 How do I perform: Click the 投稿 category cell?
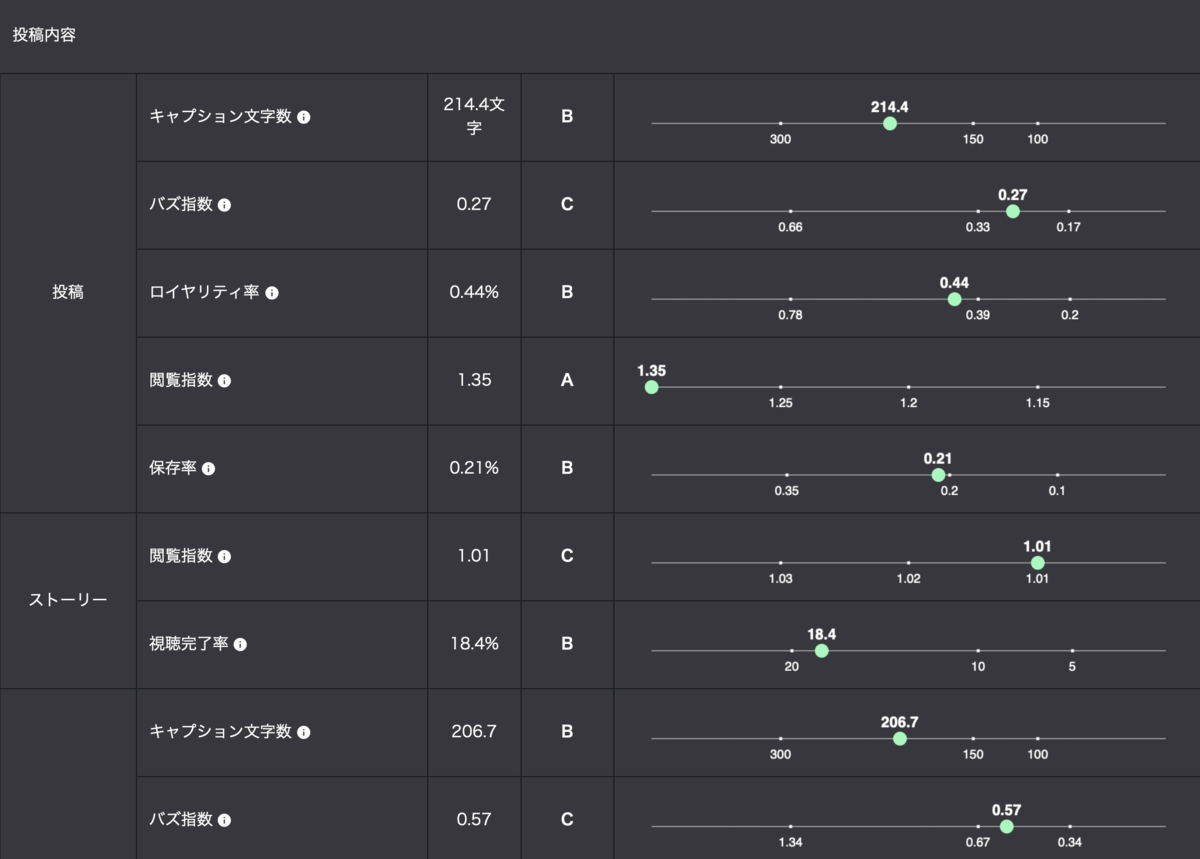coord(67,293)
